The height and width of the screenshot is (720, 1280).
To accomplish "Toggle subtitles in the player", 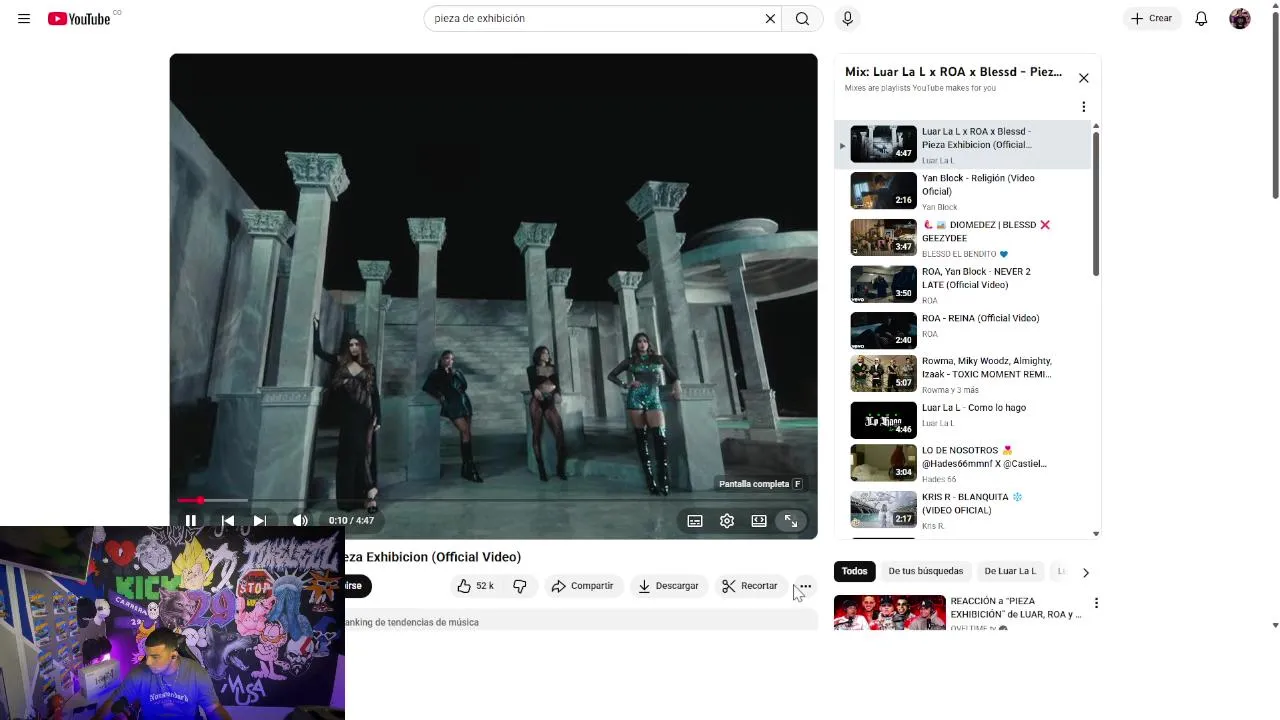I will click(x=695, y=521).
